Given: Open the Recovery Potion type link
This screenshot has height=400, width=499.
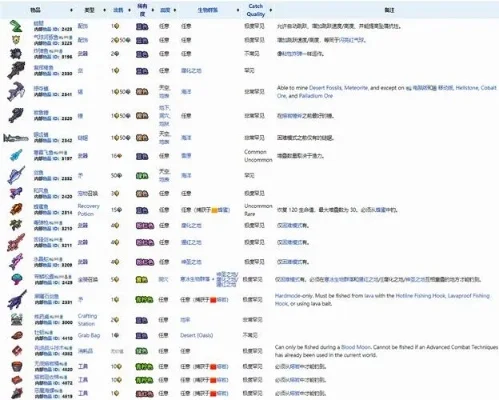Looking at the screenshot, I should click(x=88, y=210).
